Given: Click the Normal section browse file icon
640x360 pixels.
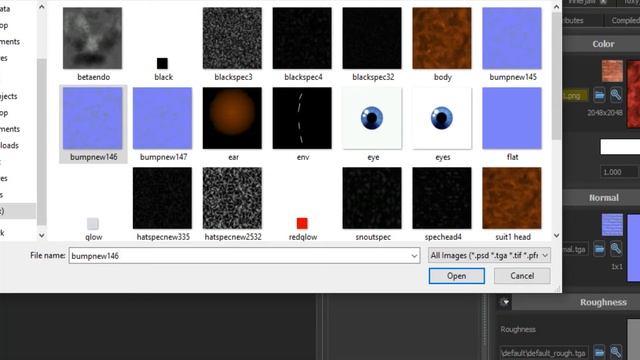Looking at the screenshot, I should point(599,249).
